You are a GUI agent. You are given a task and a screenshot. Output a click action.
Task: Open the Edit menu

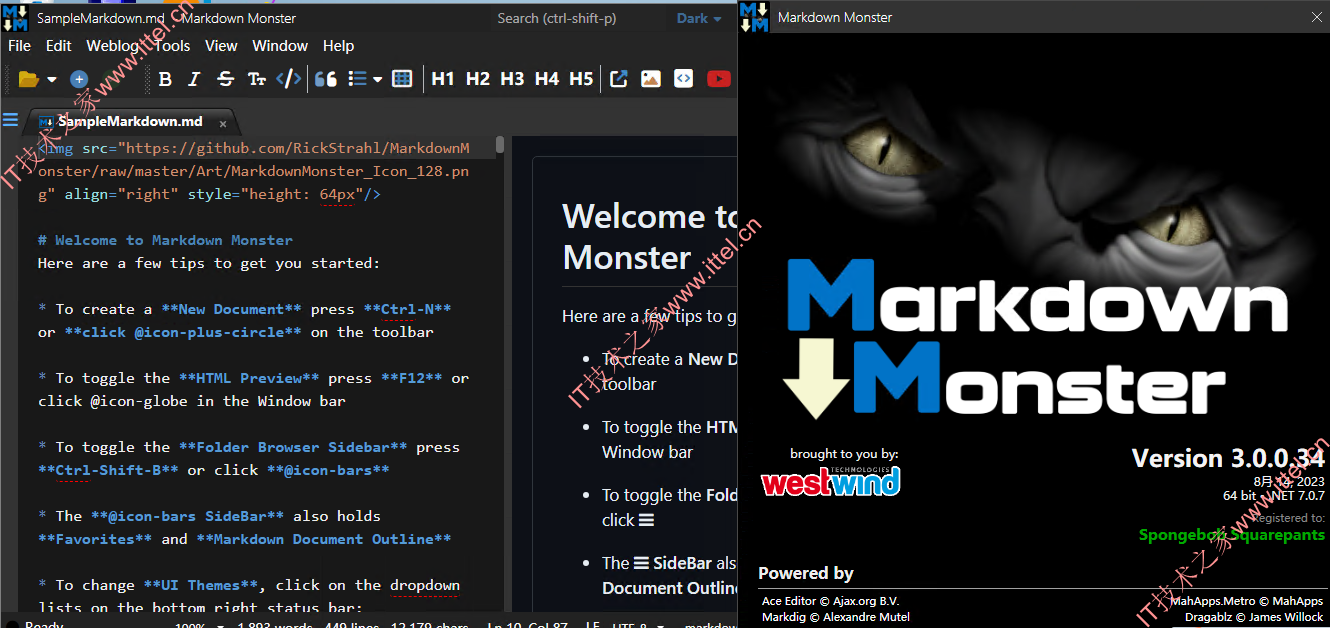click(59, 46)
